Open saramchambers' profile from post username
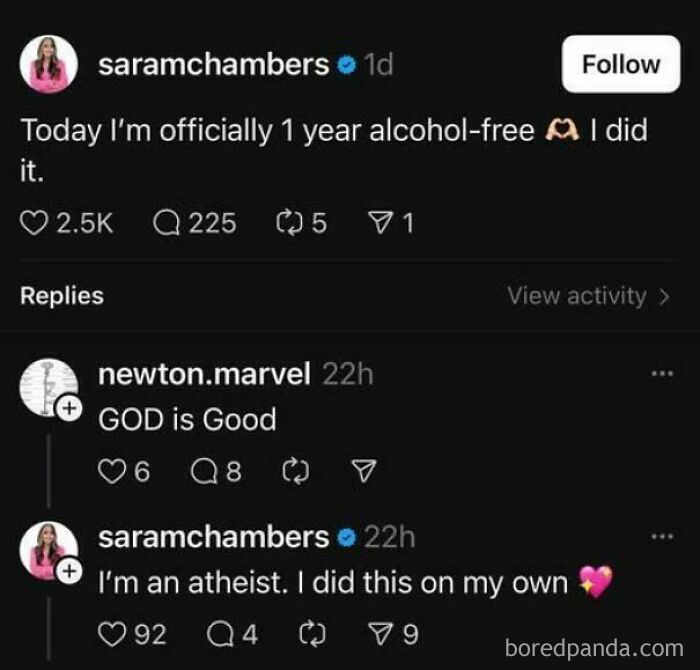 coord(213,65)
